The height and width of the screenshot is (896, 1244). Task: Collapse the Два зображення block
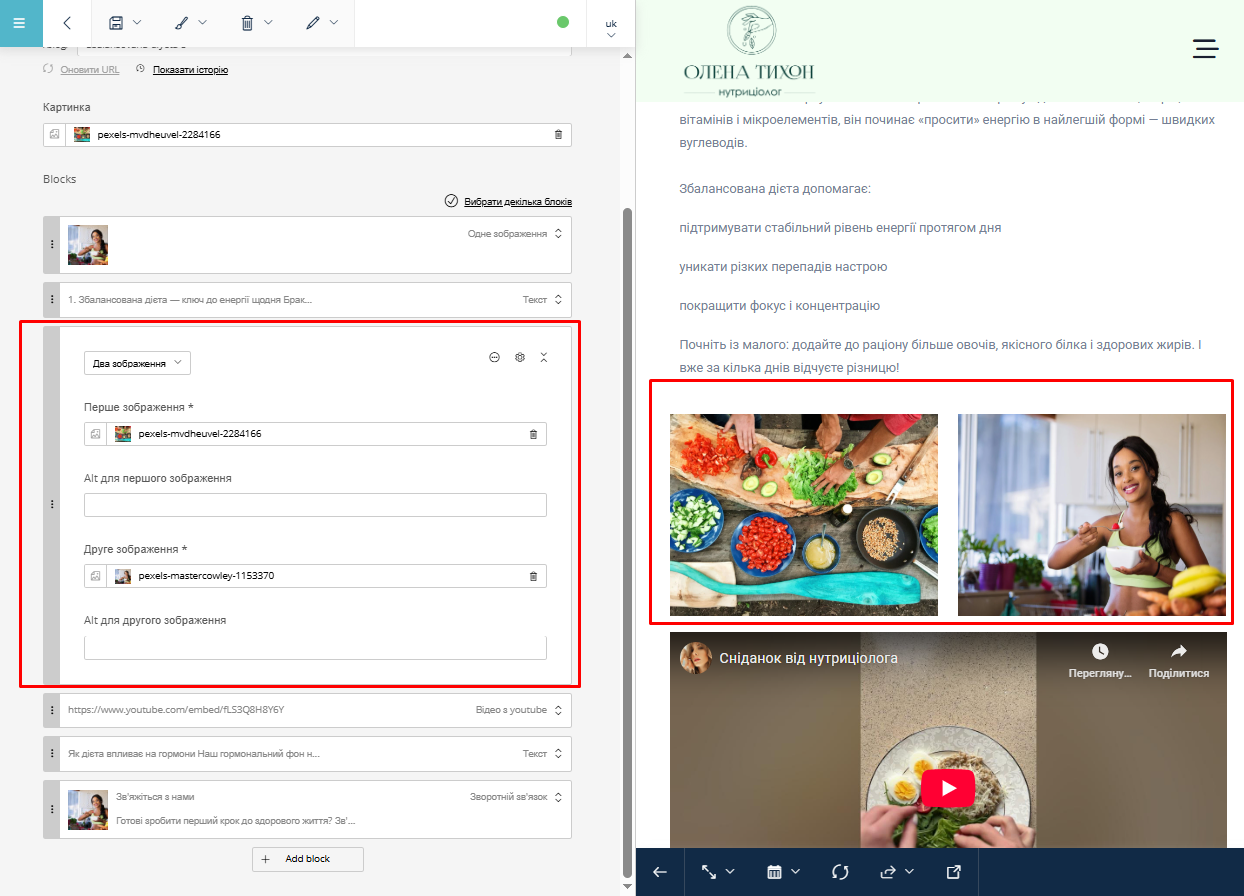[x=544, y=358]
